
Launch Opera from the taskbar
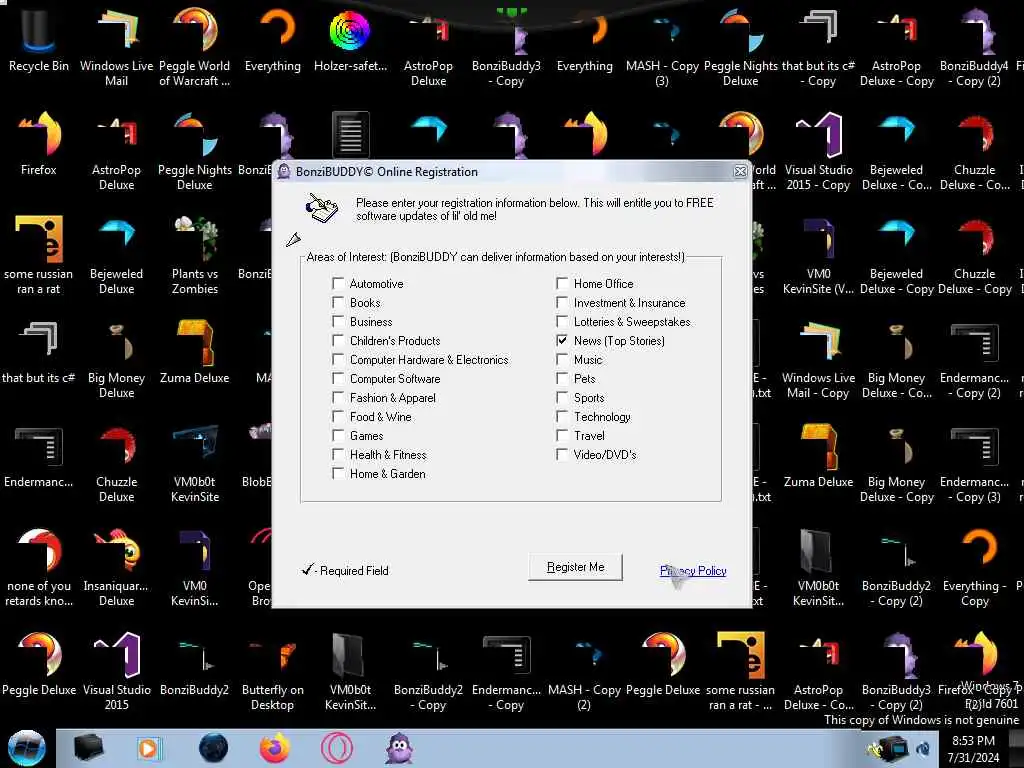pos(337,748)
